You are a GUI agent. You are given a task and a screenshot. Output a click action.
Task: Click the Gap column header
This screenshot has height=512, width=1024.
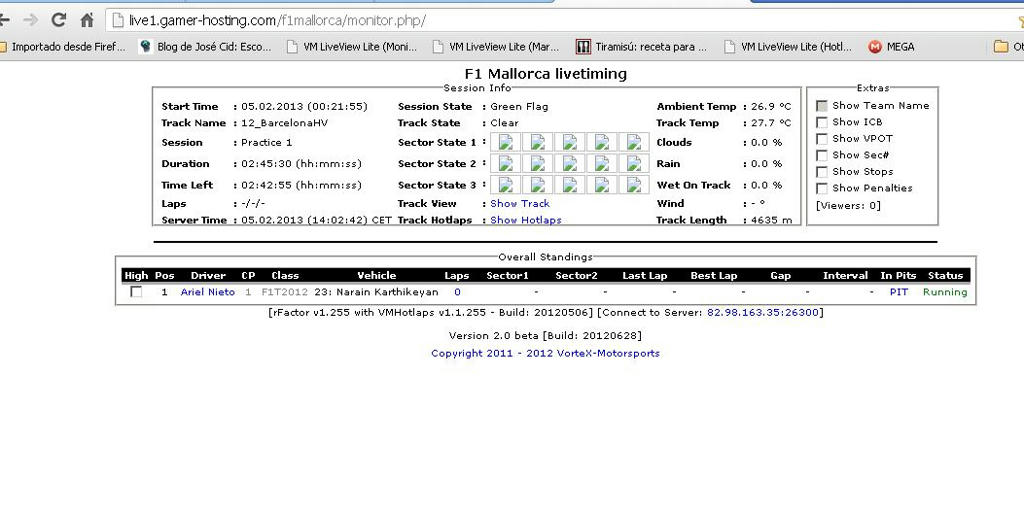(780, 276)
